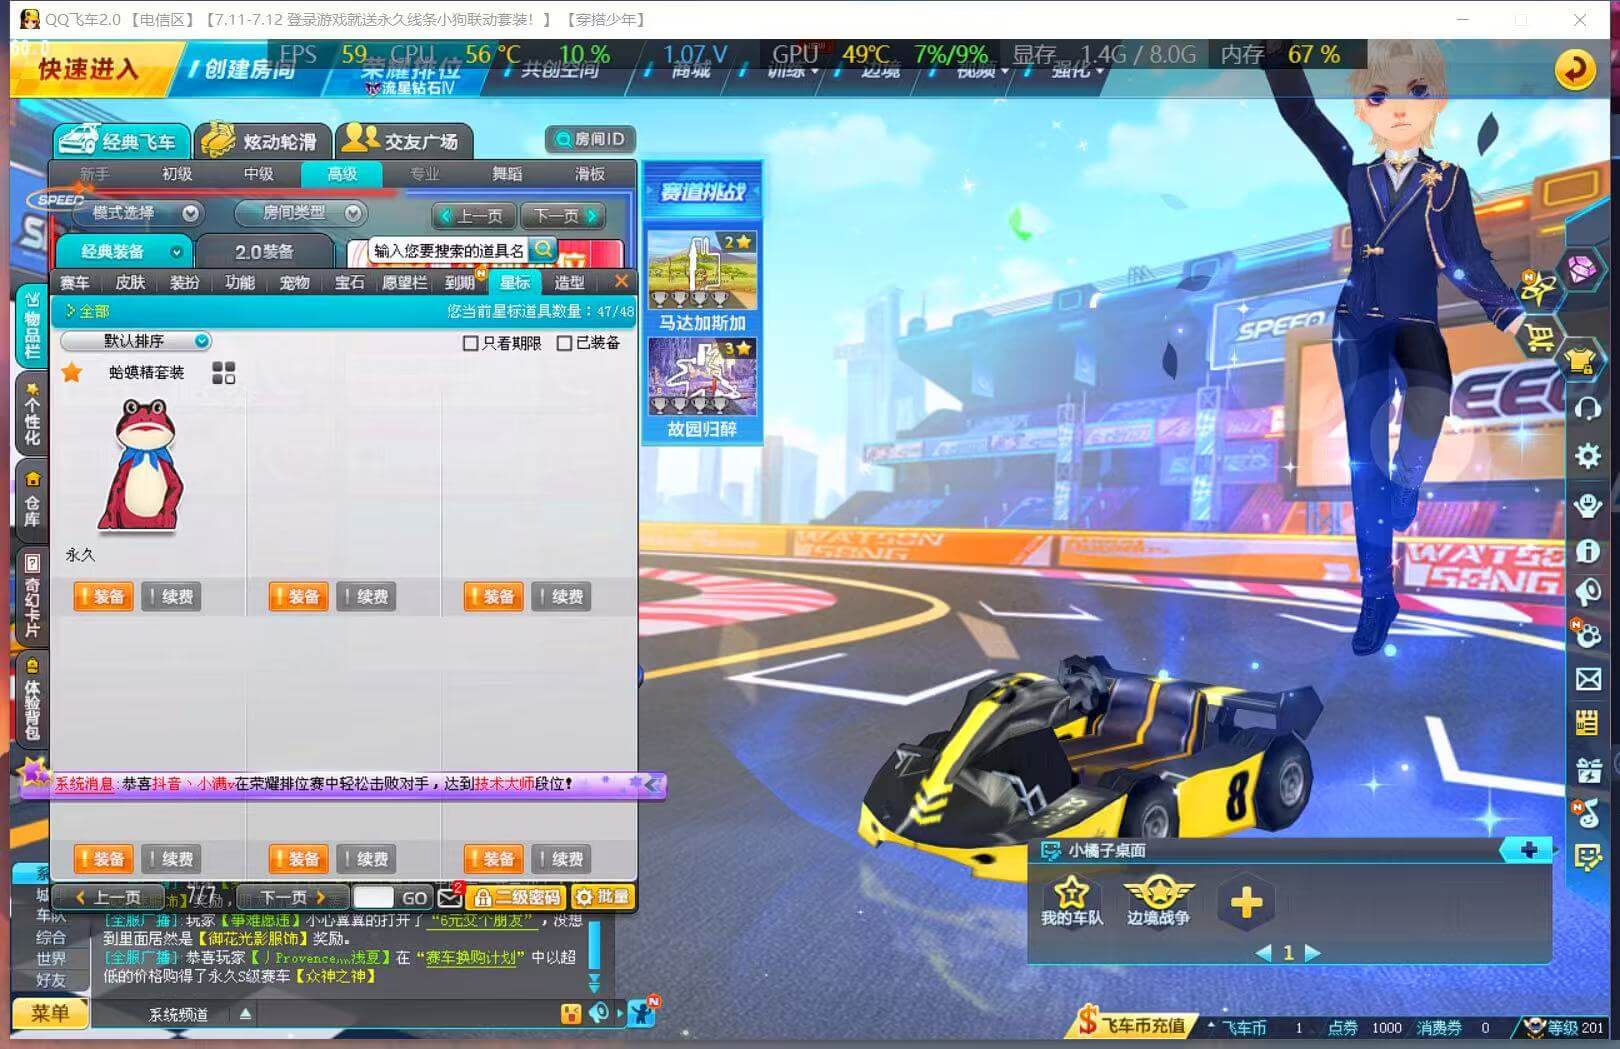Add shortcut with the yellow plus icon
The height and width of the screenshot is (1049, 1620).
[1246, 903]
